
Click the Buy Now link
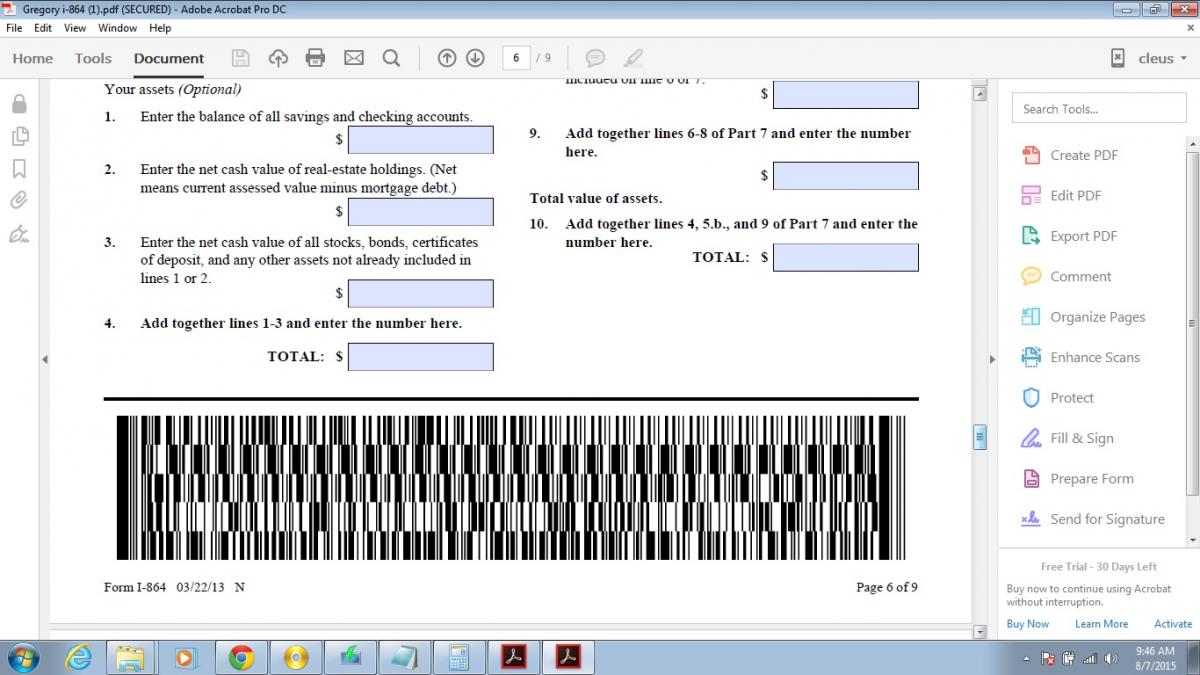1028,624
